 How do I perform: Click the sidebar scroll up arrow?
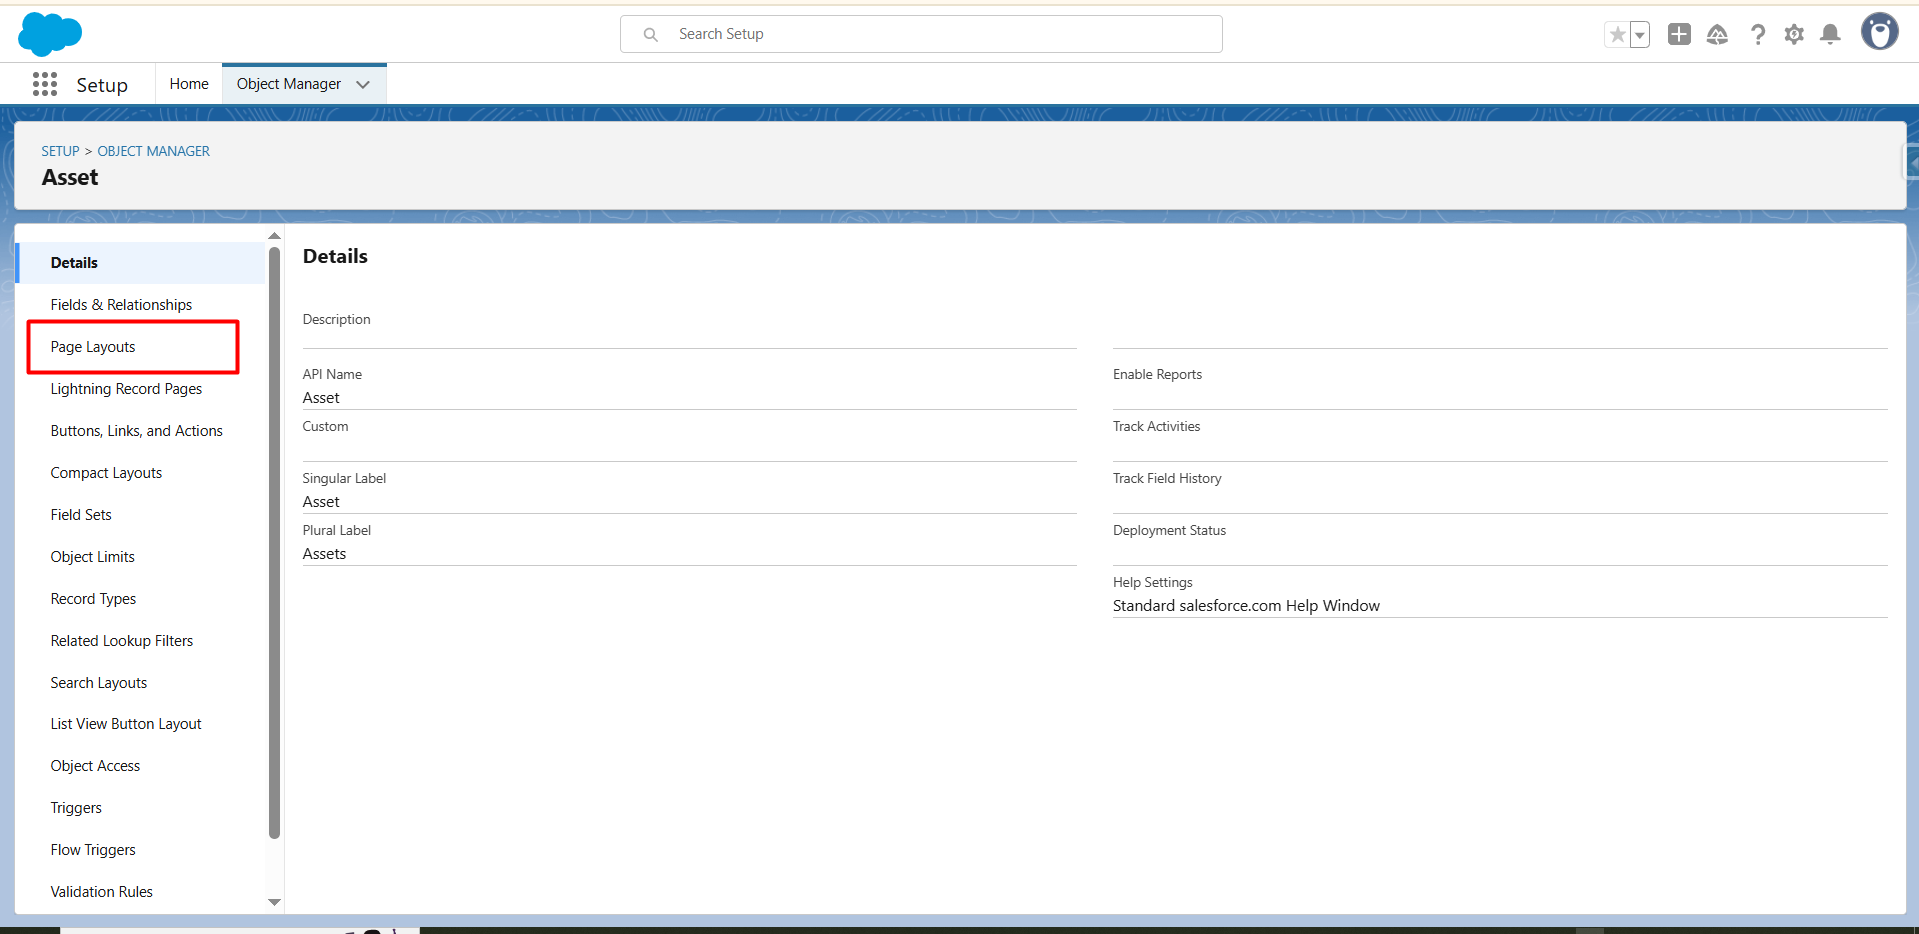[274, 236]
